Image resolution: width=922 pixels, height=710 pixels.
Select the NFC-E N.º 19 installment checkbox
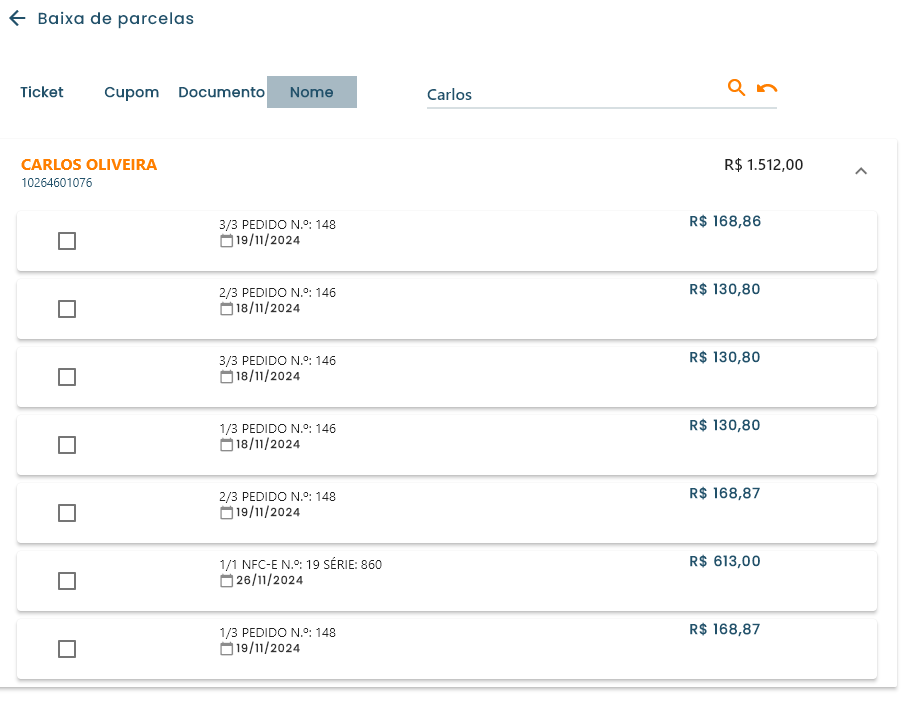67,581
